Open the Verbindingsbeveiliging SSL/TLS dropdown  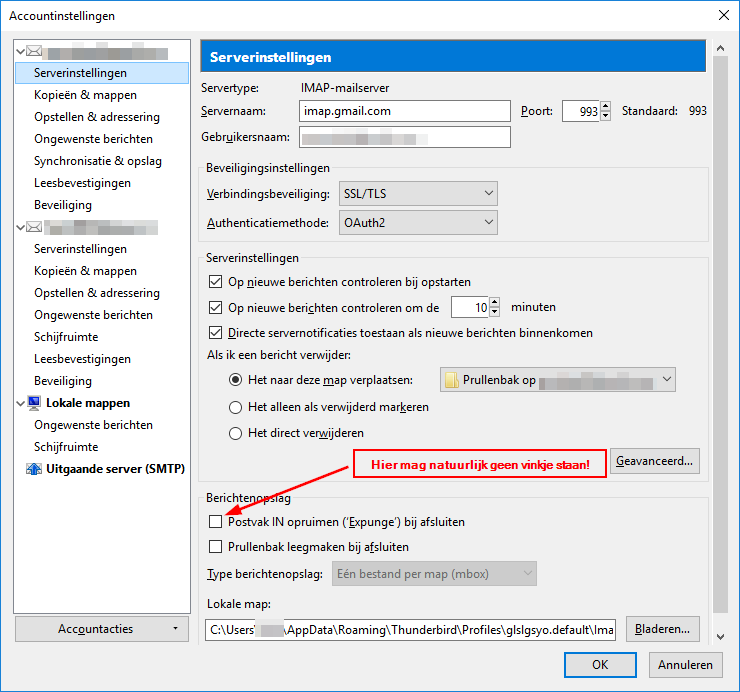(418, 194)
